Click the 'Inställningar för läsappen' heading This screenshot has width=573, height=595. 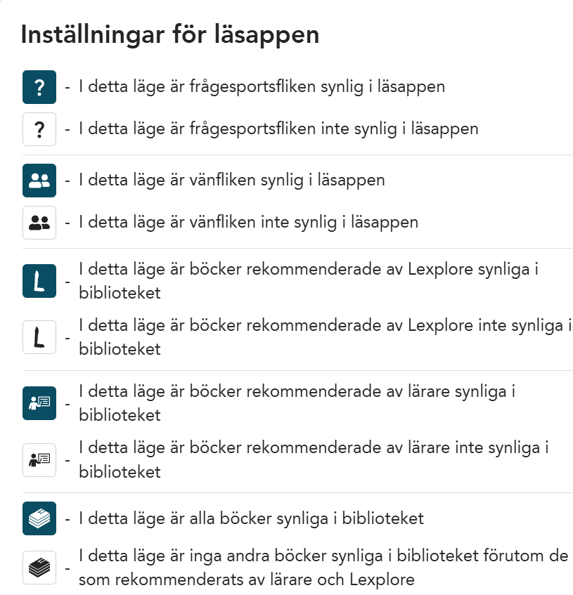coord(170,35)
